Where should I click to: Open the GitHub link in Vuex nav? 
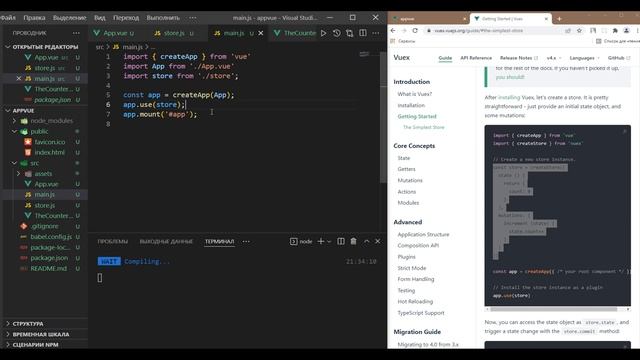pos(619,58)
